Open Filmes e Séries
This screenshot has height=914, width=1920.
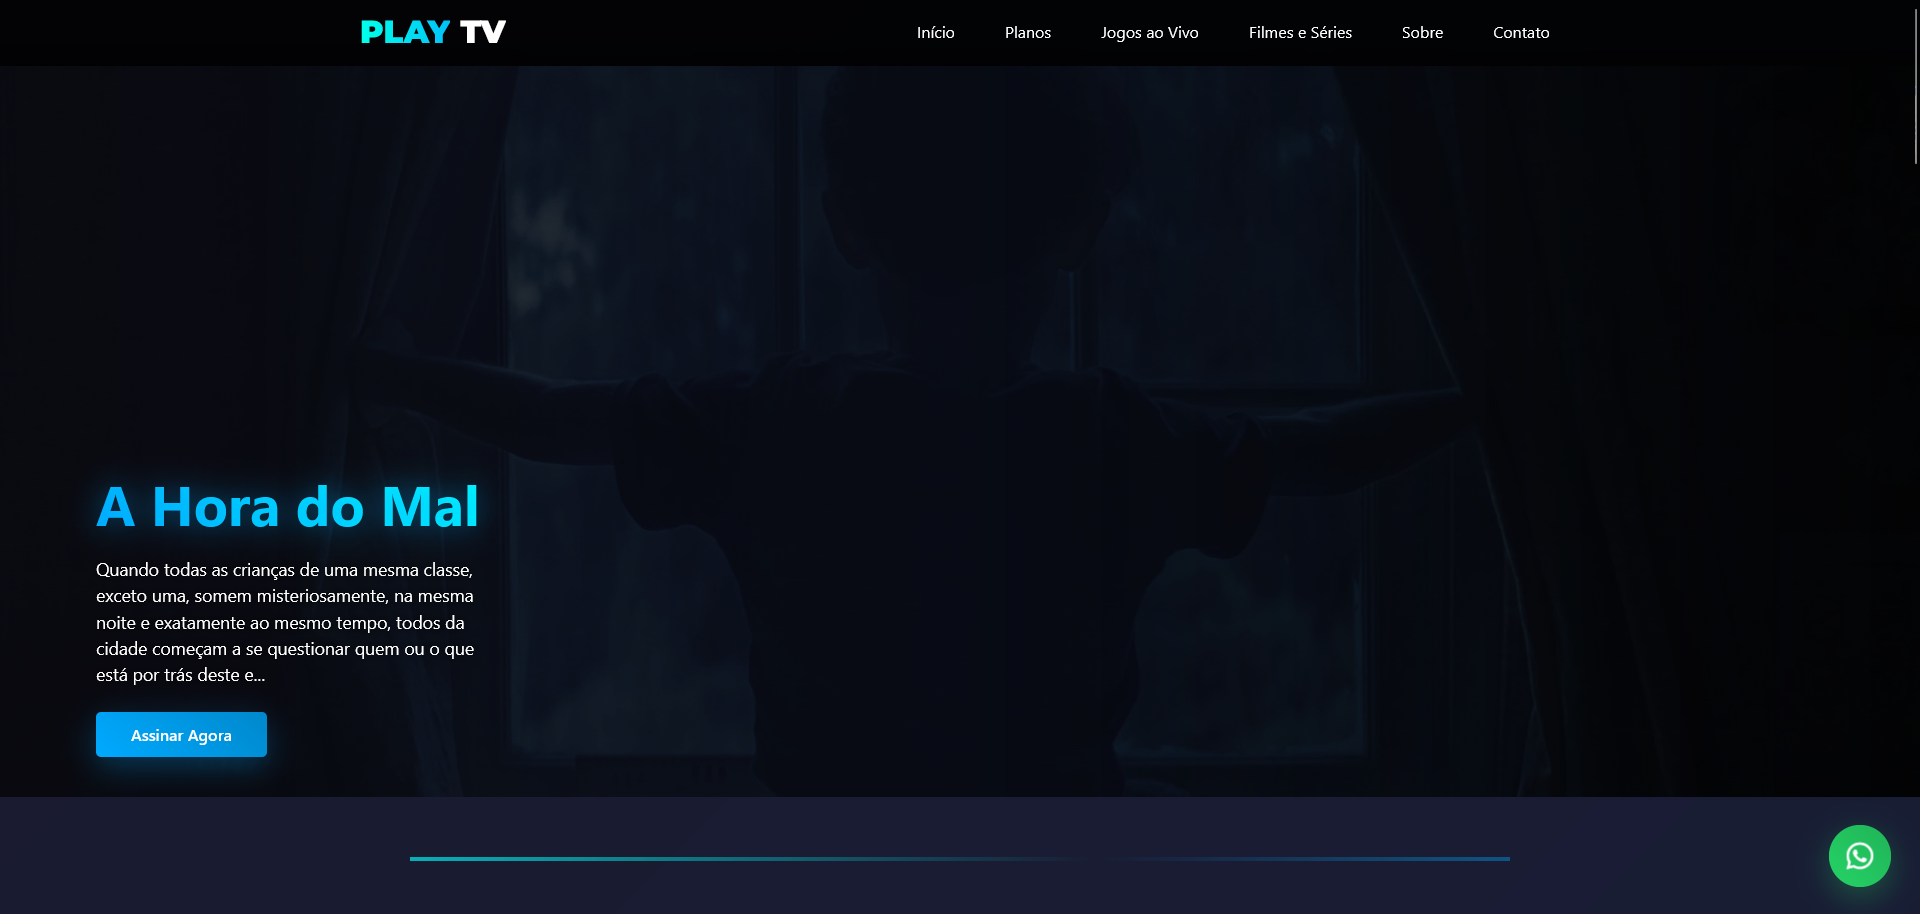tap(1299, 32)
